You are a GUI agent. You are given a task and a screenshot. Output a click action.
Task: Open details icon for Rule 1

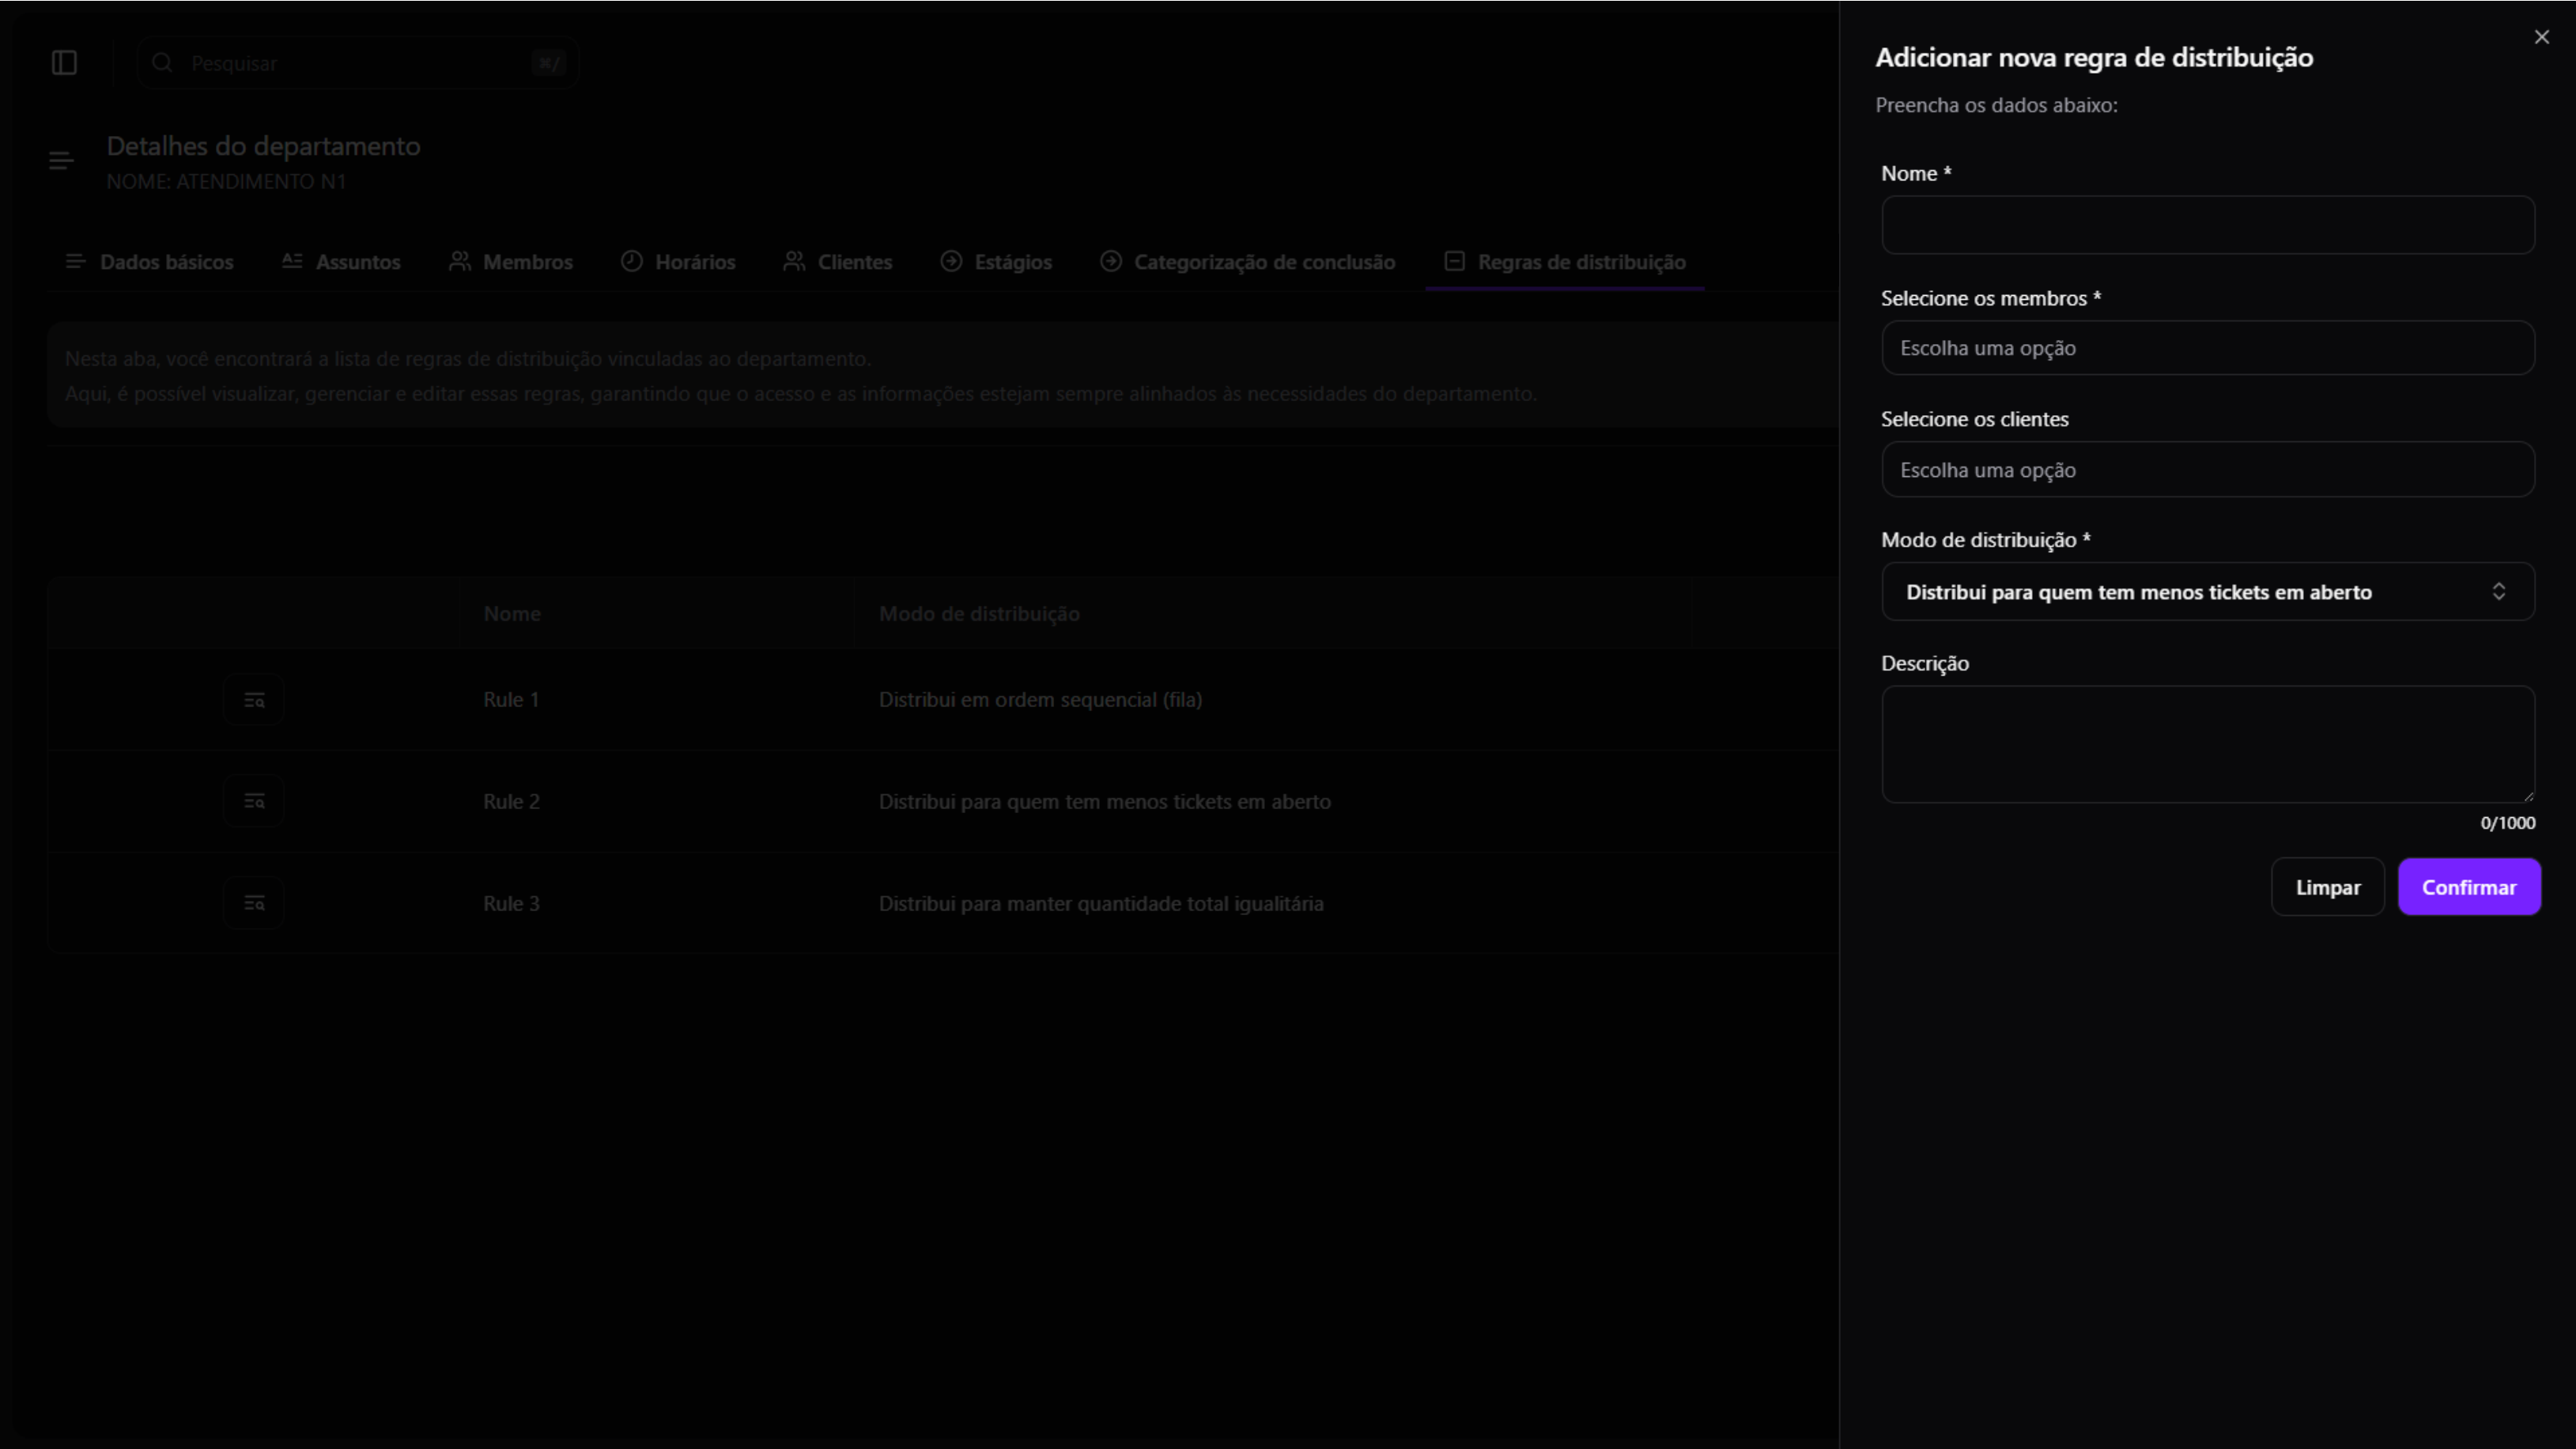(254, 700)
